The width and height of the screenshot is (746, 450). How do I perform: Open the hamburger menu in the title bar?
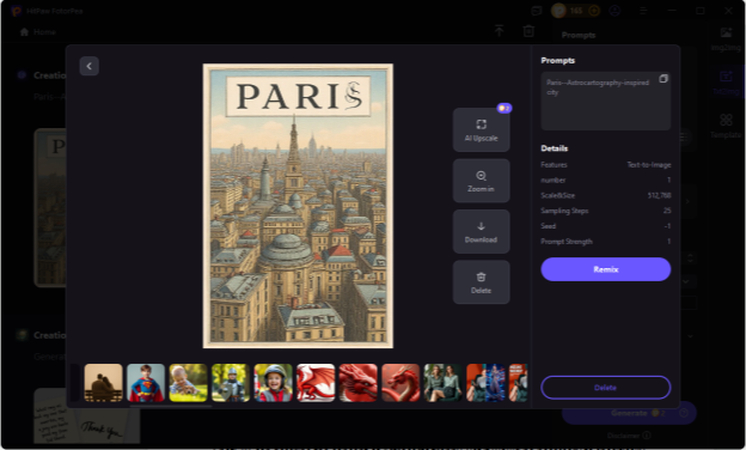tap(643, 11)
